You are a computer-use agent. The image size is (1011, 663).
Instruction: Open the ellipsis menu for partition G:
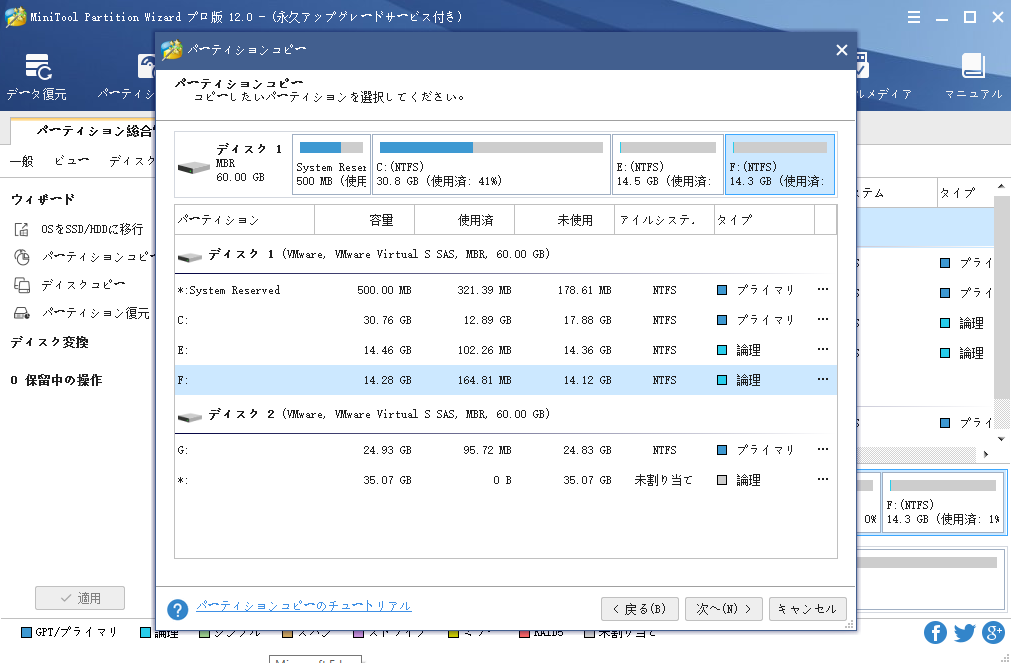[x=822, y=449]
